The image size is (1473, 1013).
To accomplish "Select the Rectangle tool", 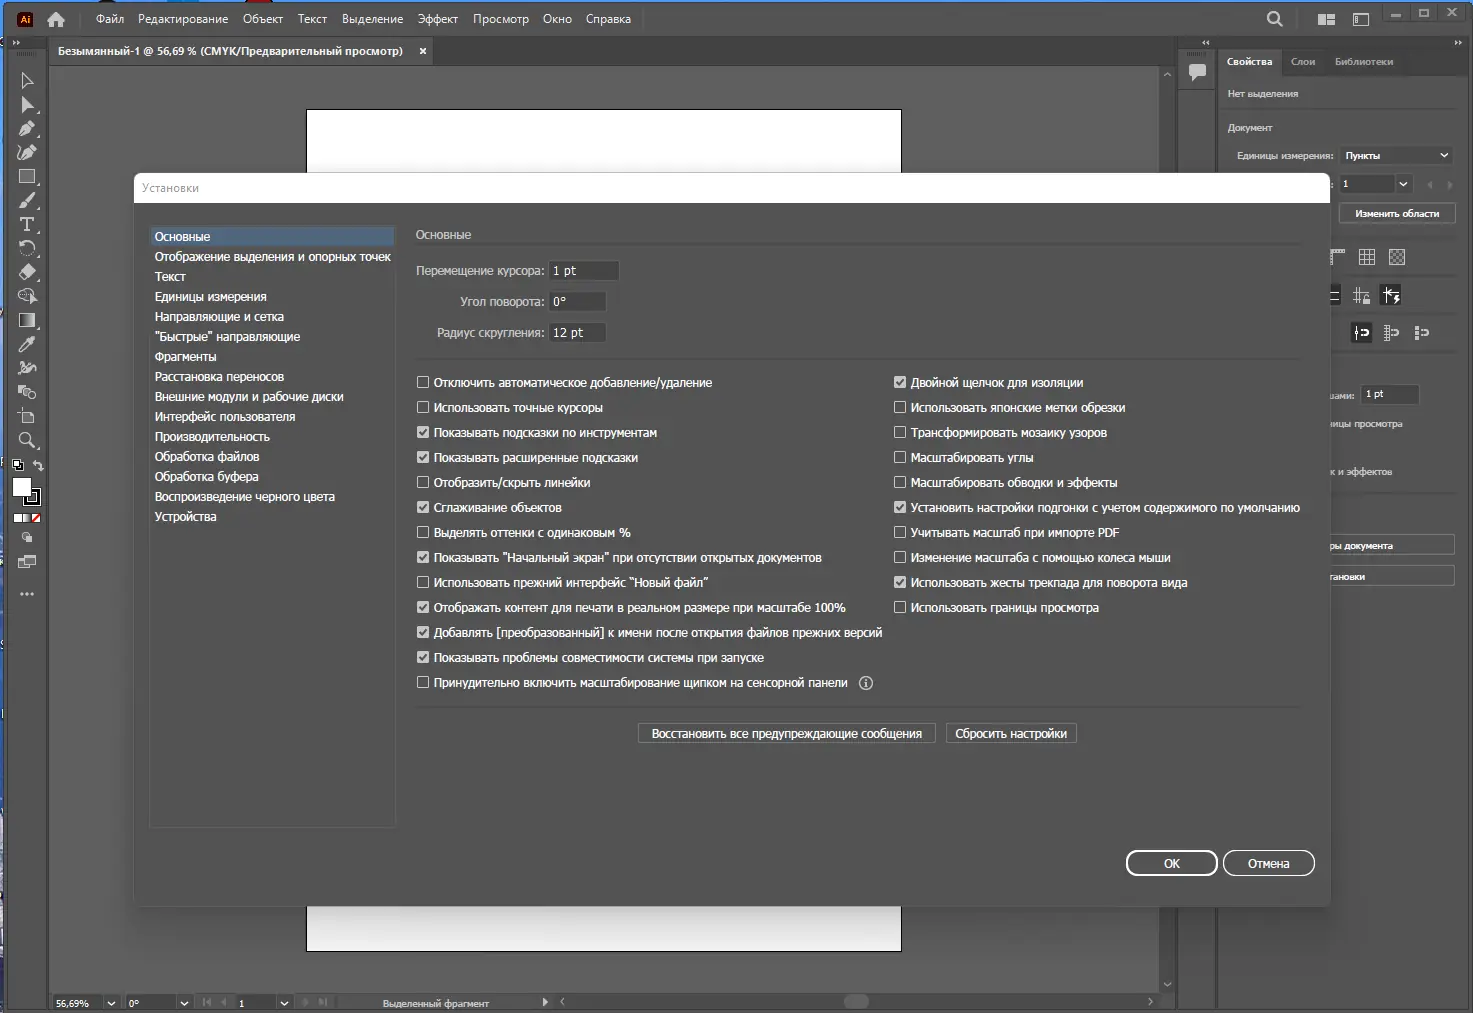I will pyautogui.click(x=27, y=177).
